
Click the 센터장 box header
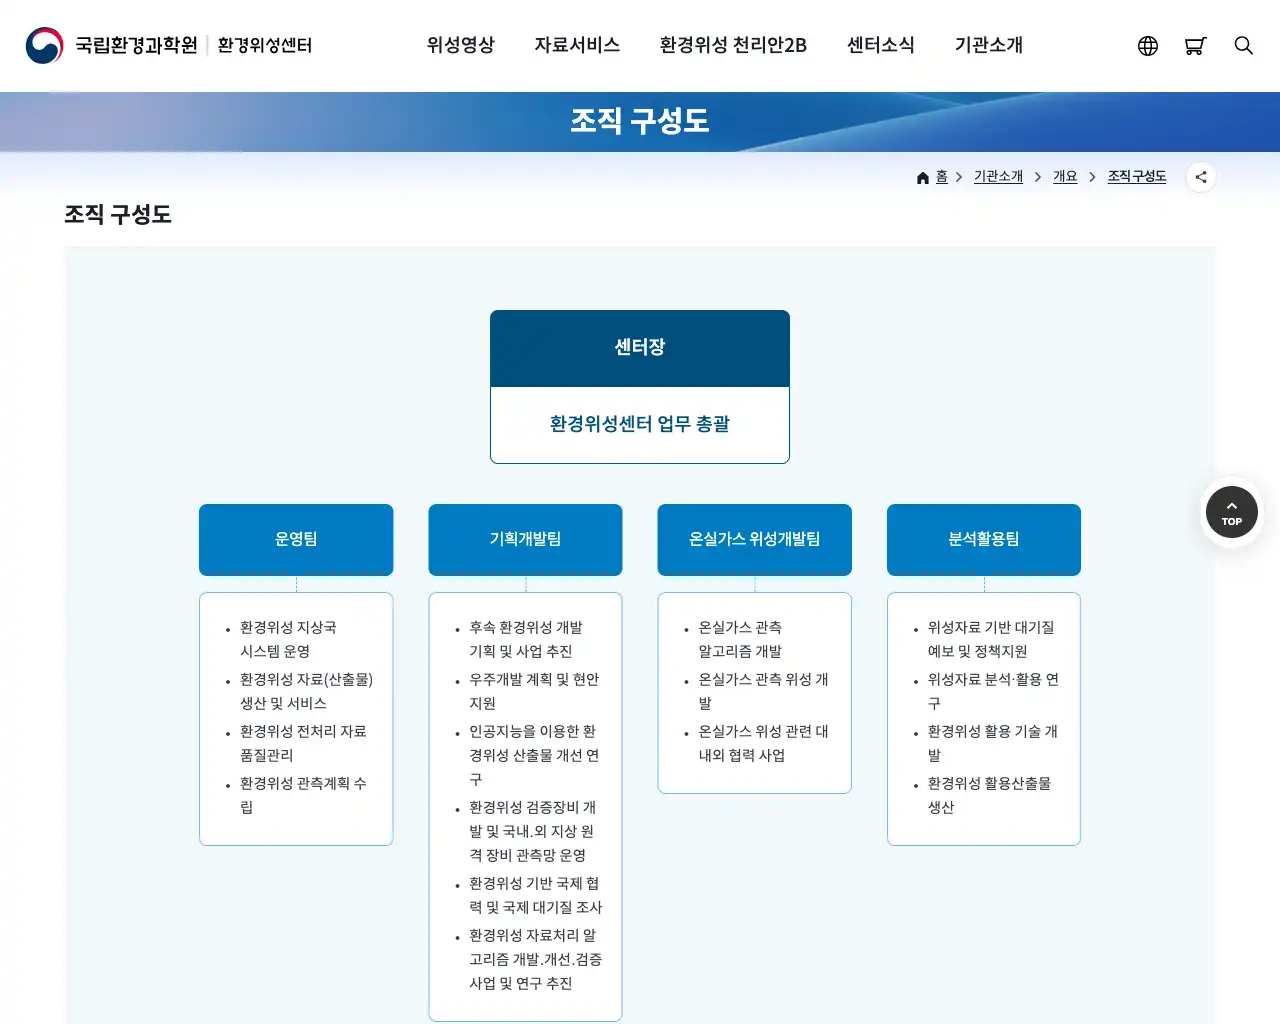click(x=640, y=348)
